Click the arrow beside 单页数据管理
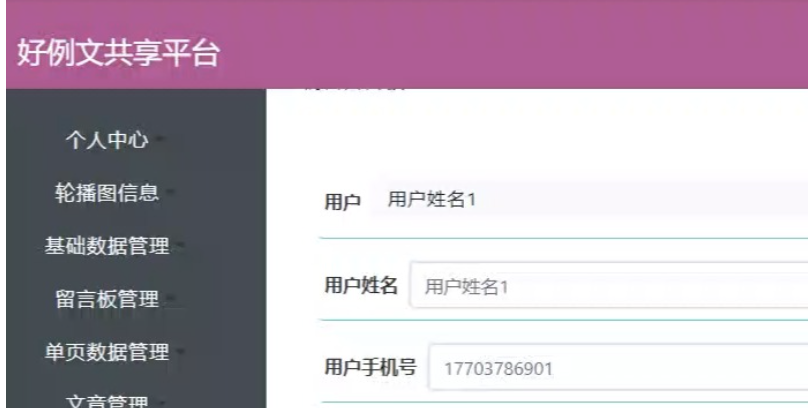Image resolution: width=808 pixels, height=408 pixels. coord(181,350)
